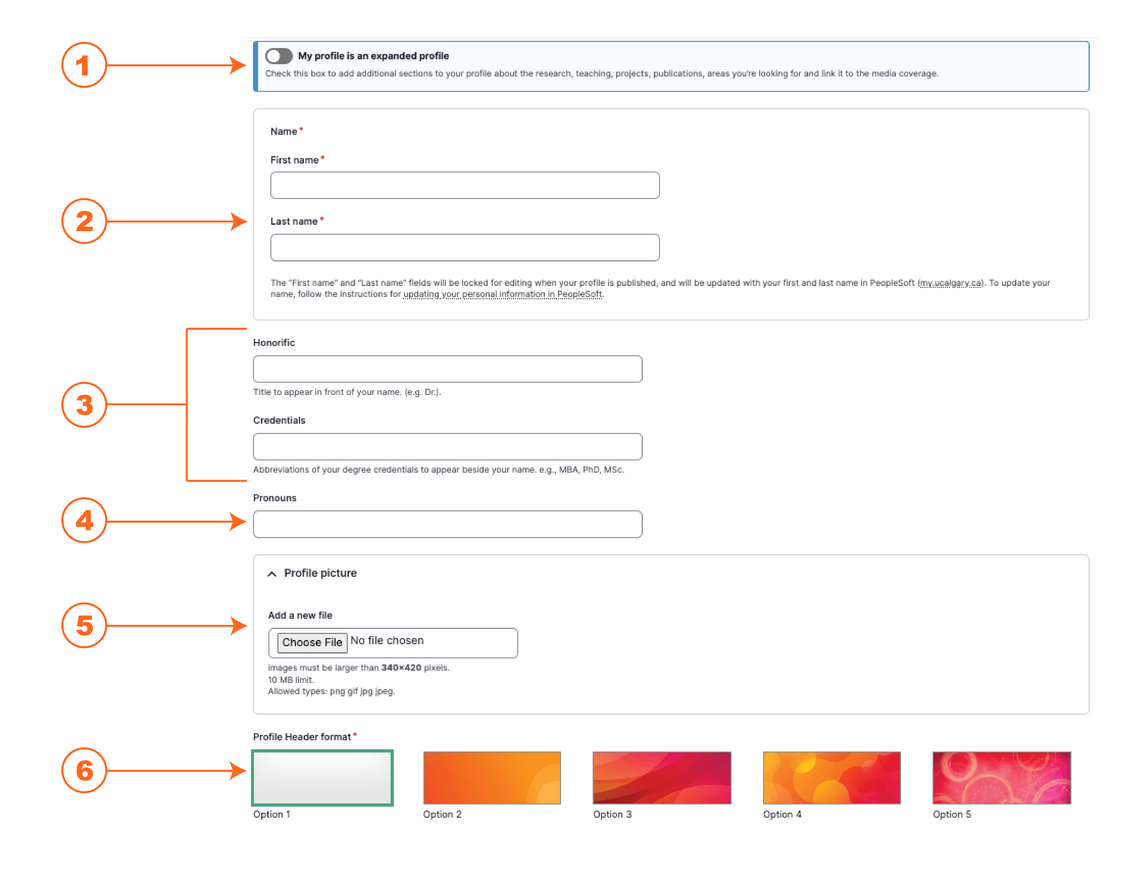Click the Honorific text field
The height and width of the screenshot is (875, 1140).
pyautogui.click(x=447, y=368)
